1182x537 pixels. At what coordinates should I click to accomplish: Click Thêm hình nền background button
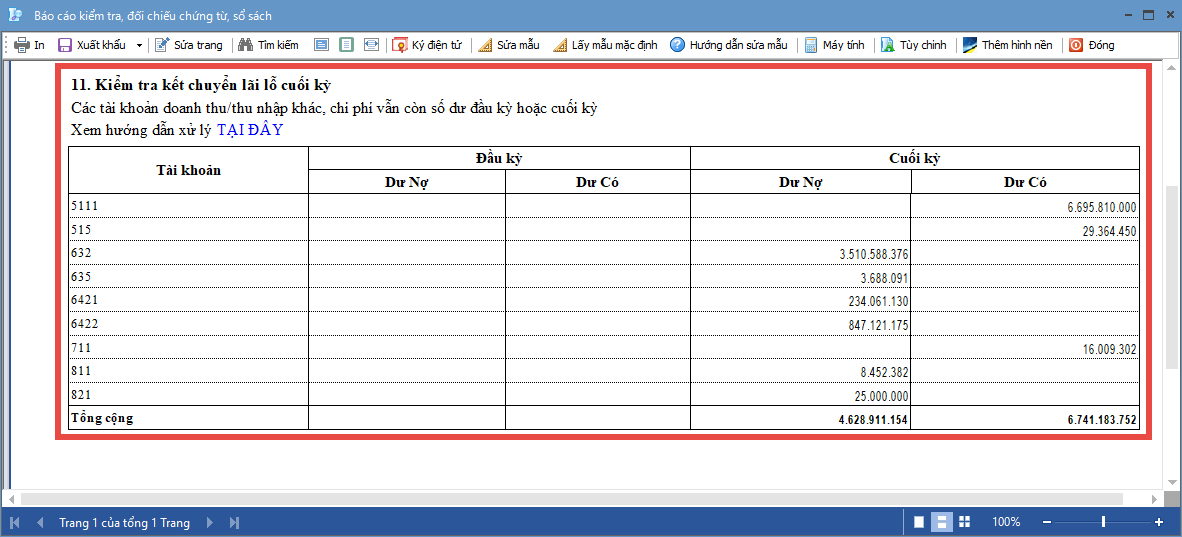tap(1007, 45)
